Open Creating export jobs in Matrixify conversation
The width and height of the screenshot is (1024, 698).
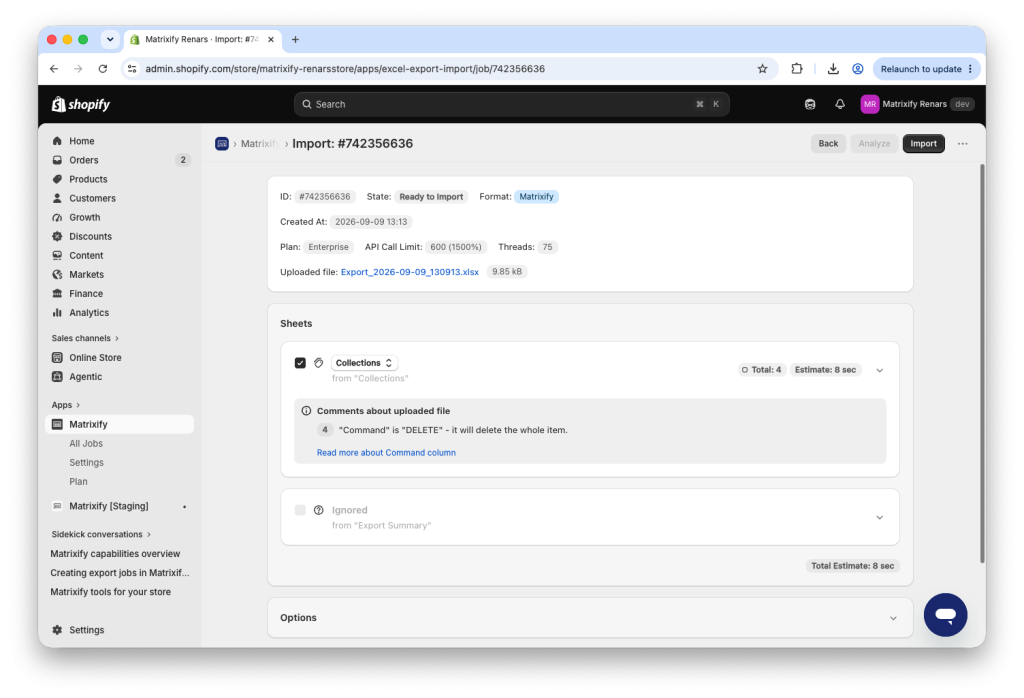[120, 573]
